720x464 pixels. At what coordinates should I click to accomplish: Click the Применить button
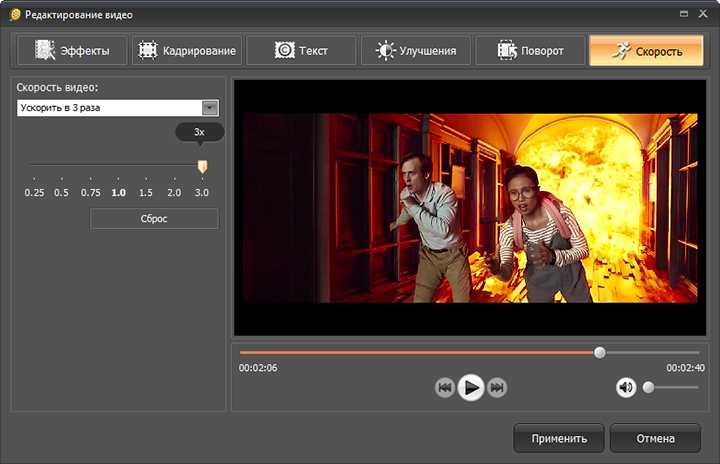pyautogui.click(x=559, y=438)
